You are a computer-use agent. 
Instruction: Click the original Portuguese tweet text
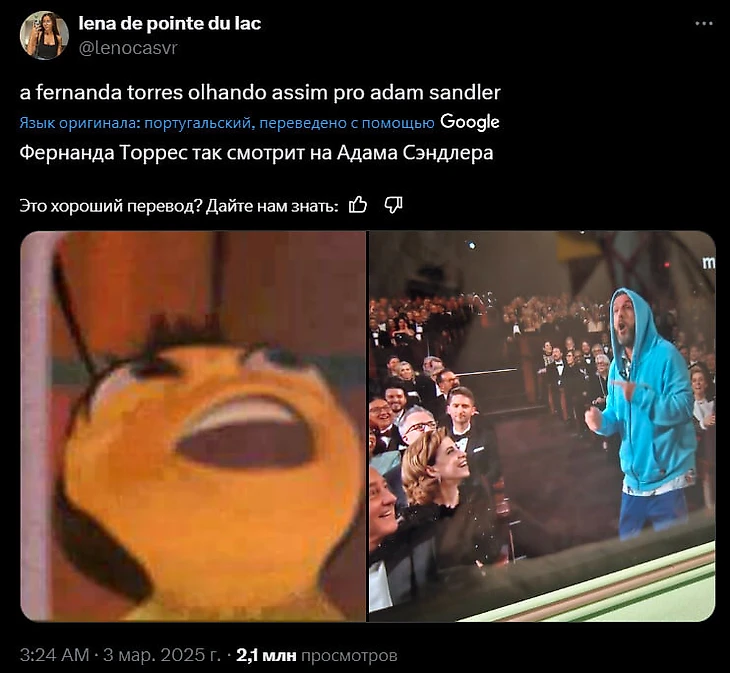(x=260, y=93)
